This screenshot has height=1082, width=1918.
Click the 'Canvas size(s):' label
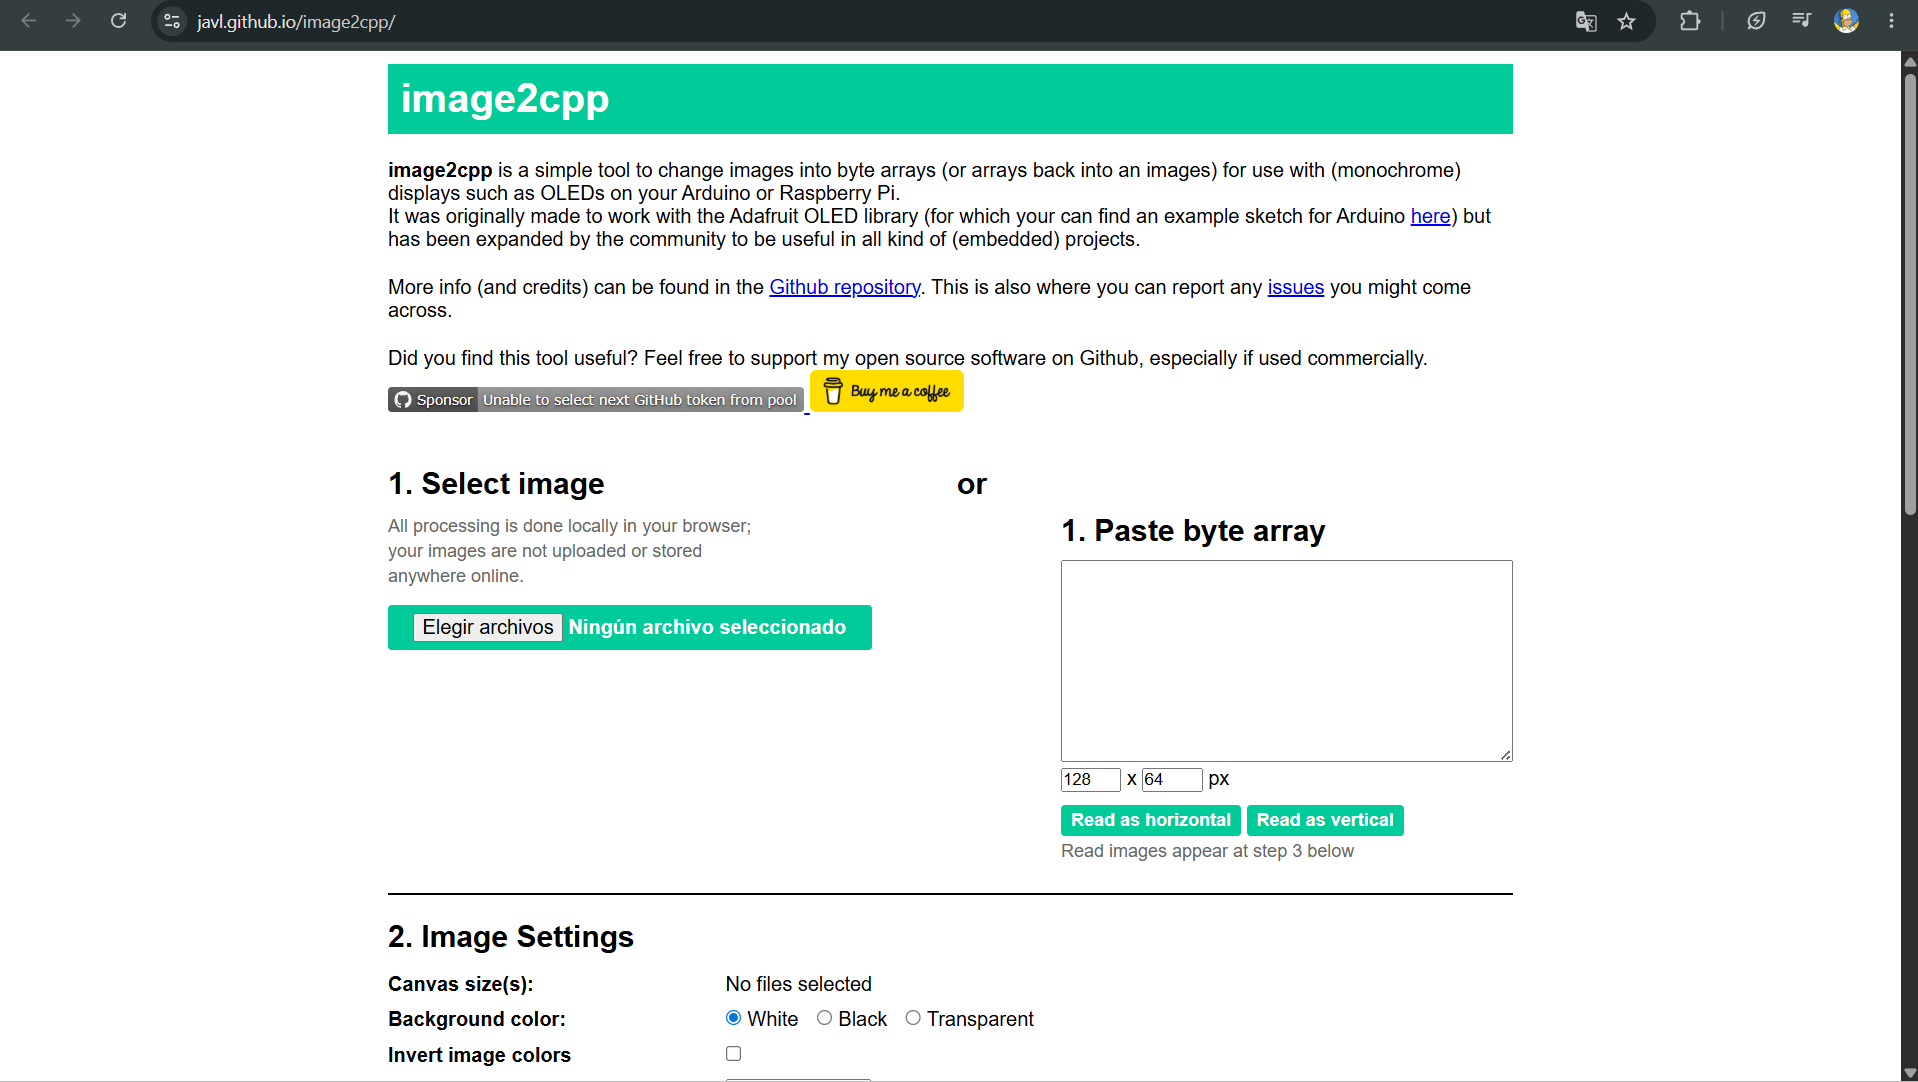coord(461,984)
